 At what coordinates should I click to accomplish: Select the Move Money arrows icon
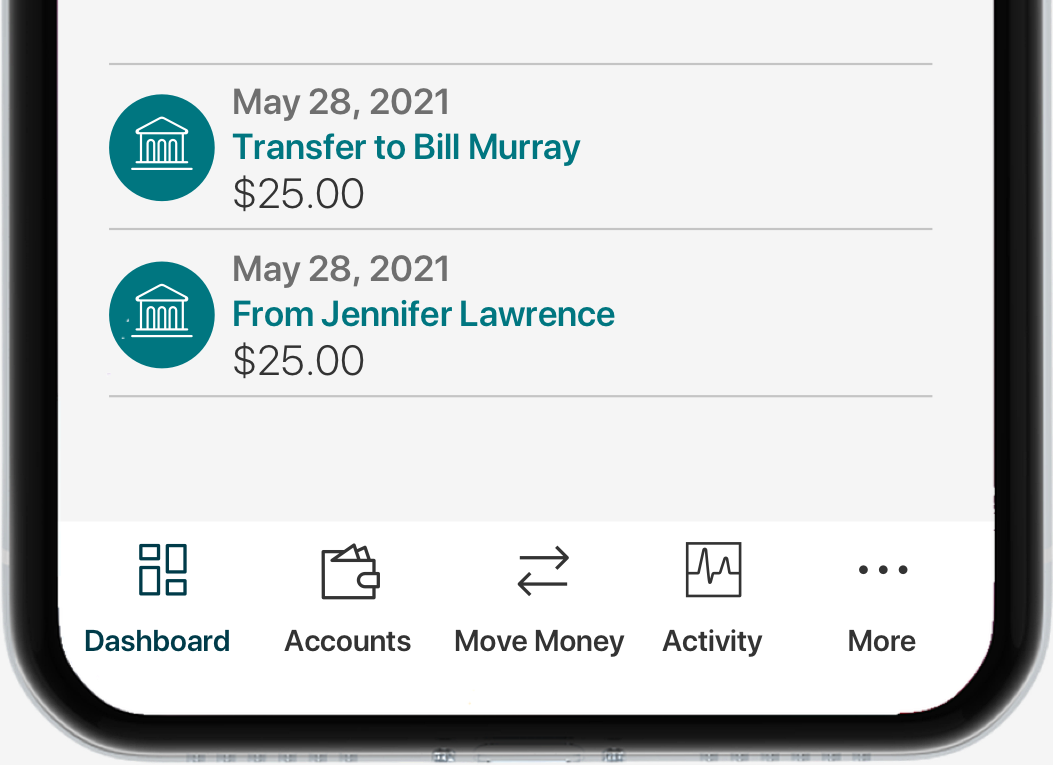point(543,570)
